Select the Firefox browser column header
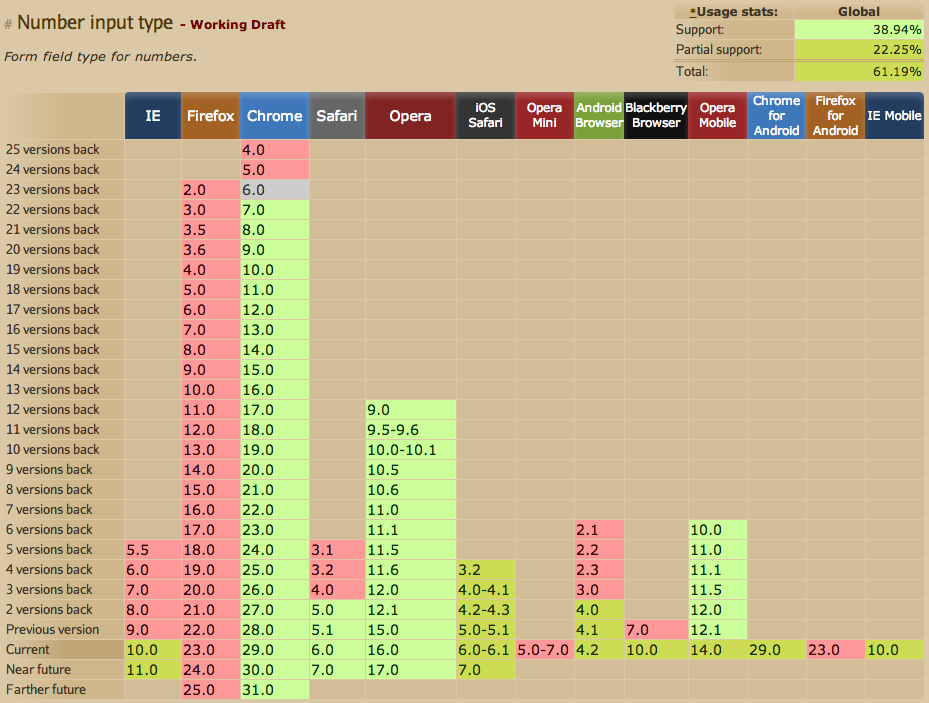Viewport: 929px width, 703px height. (210, 116)
